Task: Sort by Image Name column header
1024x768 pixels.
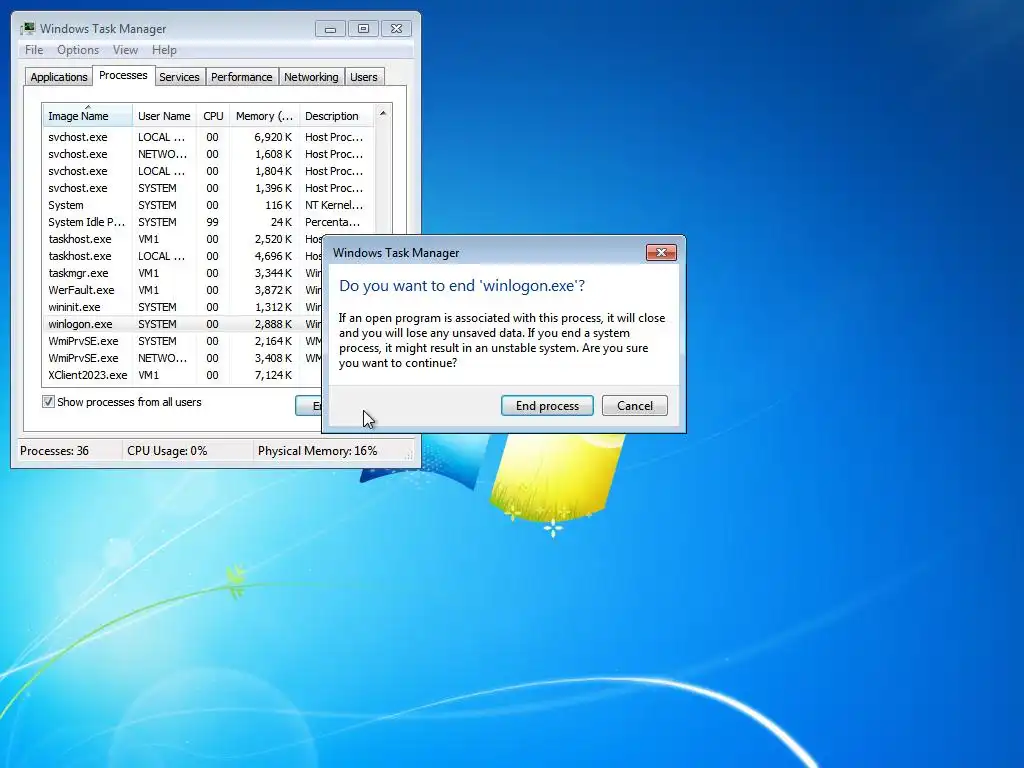Action: 88,116
